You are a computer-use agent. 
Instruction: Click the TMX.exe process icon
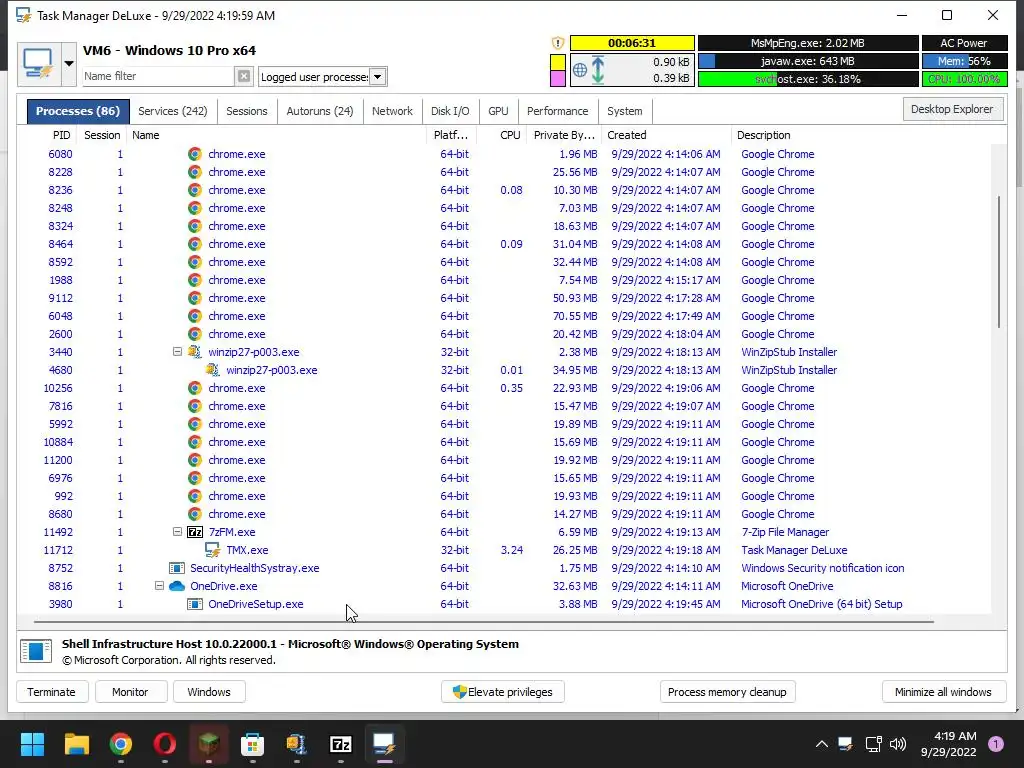212,550
